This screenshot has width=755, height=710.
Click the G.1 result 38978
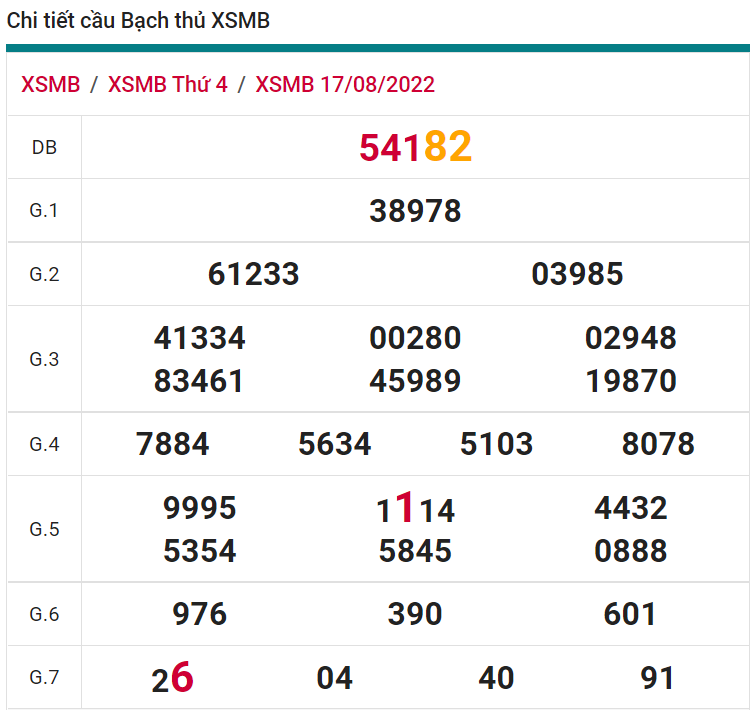tap(415, 211)
